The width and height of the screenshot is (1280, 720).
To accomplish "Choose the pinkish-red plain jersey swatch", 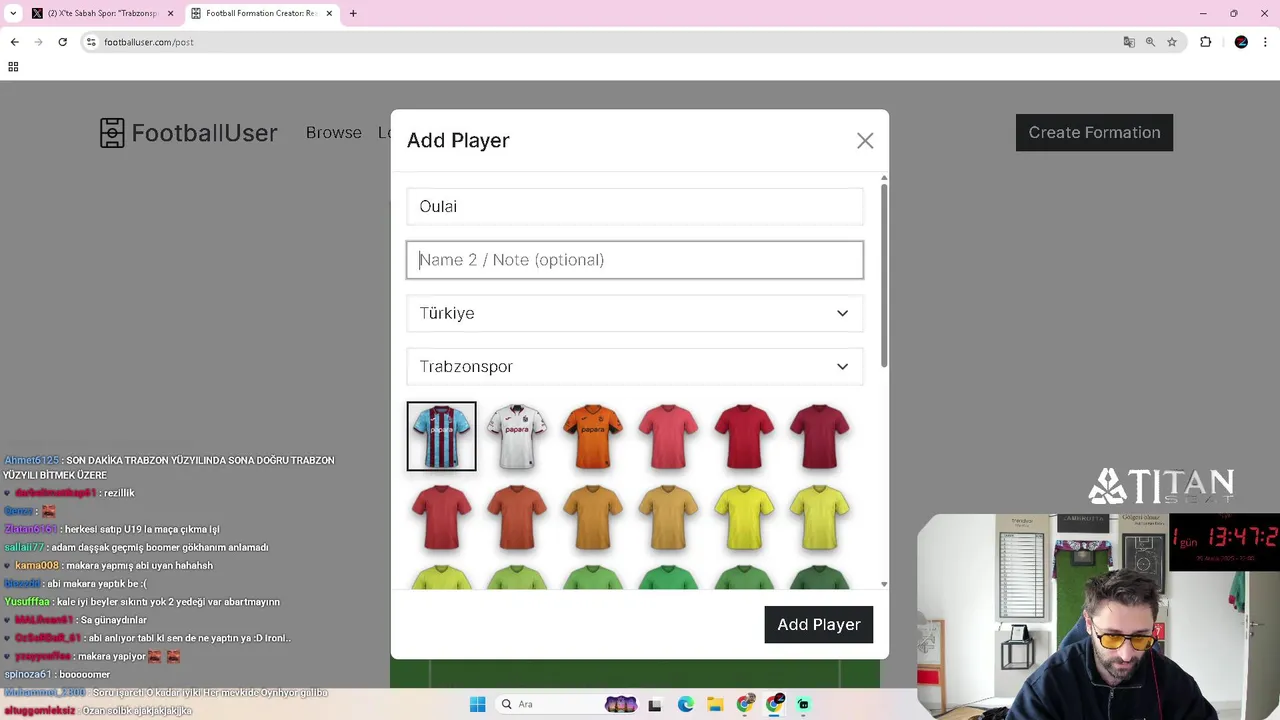I will (x=668, y=436).
